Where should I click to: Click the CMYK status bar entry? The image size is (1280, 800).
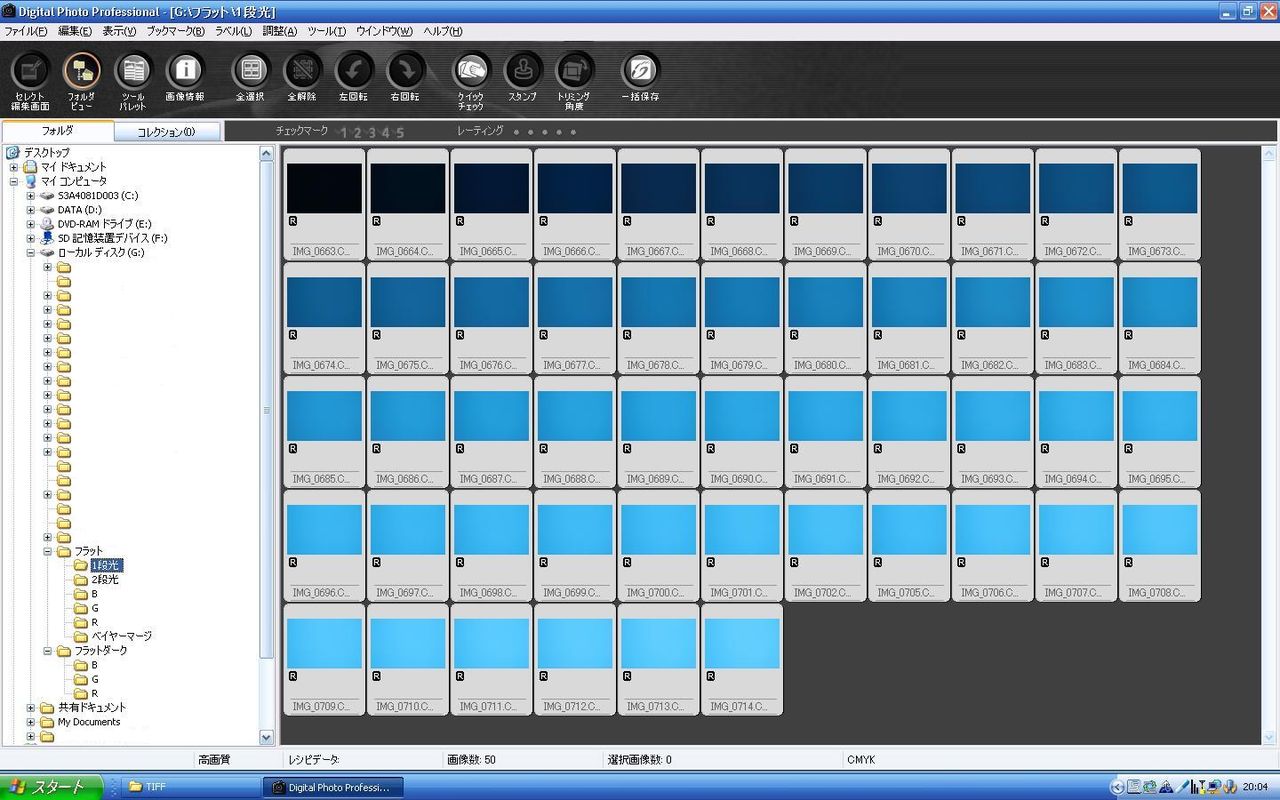coord(860,760)
